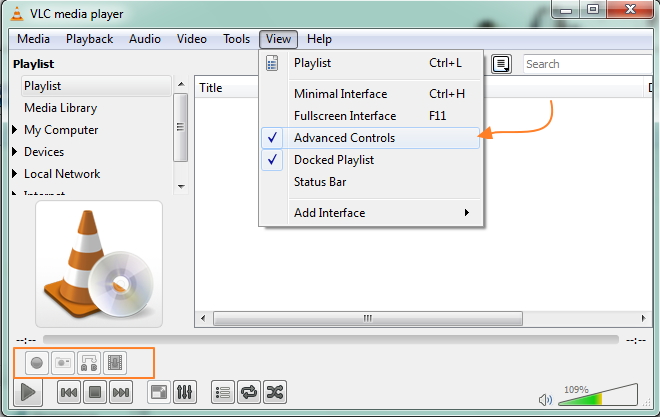
Task: Open the Playback menu
Action: (90, 39)
